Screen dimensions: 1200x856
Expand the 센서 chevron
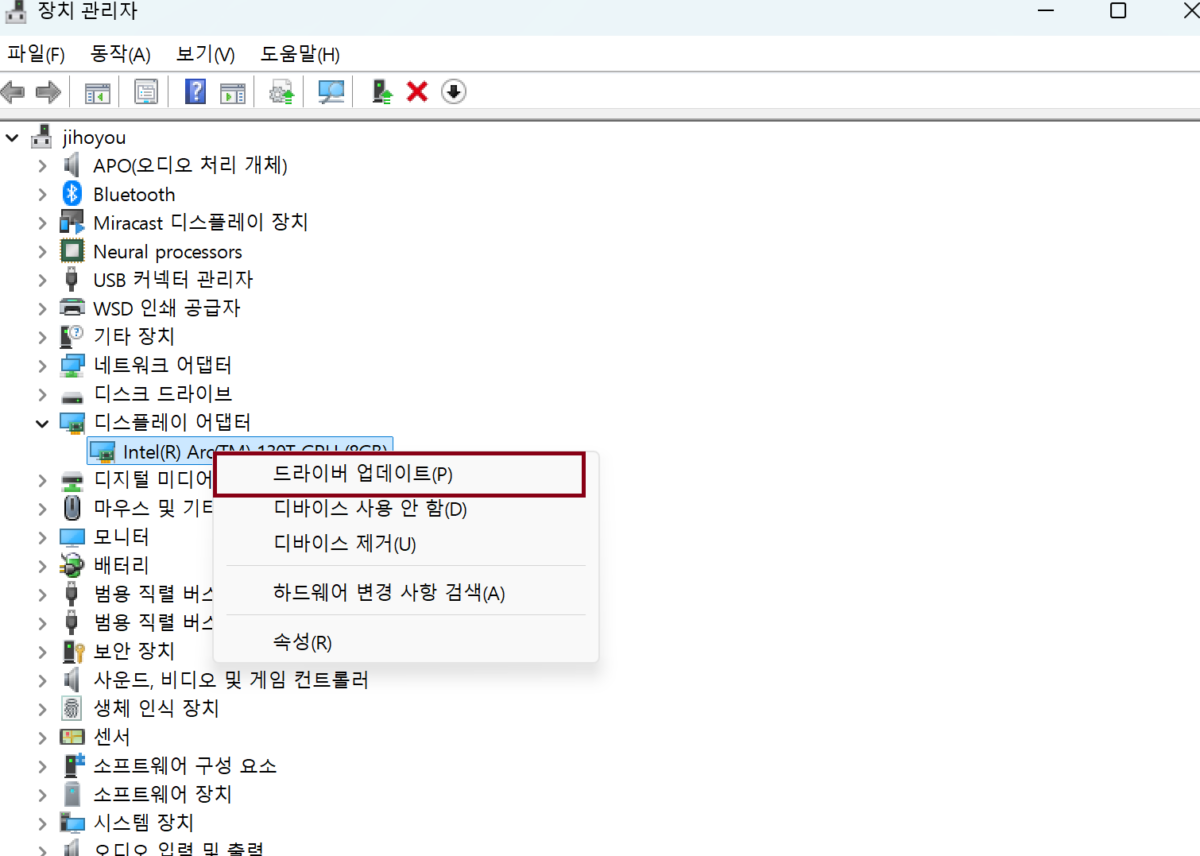click(x=42, y=737)
